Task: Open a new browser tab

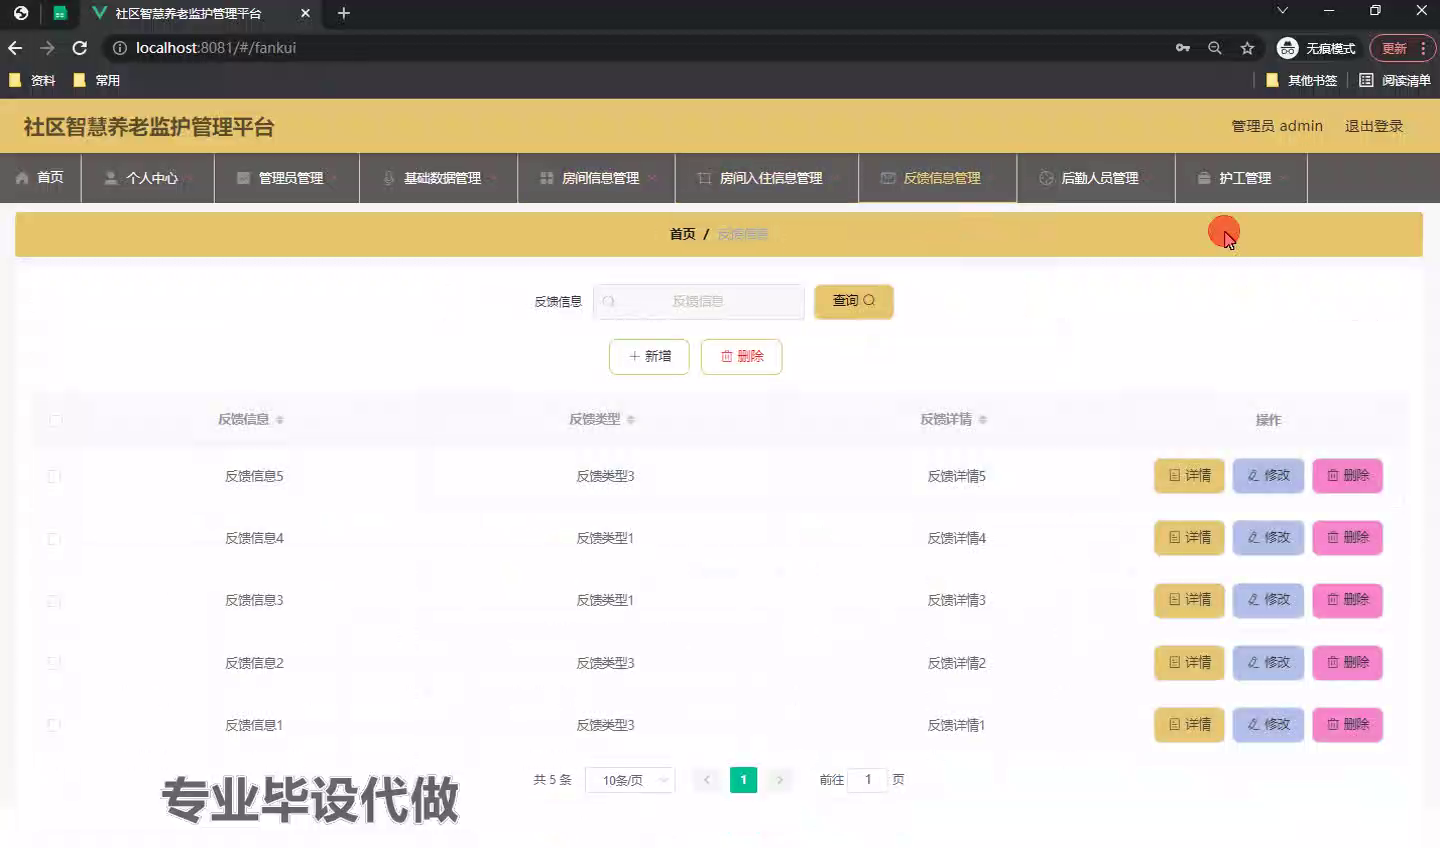Action: point(344,13)
